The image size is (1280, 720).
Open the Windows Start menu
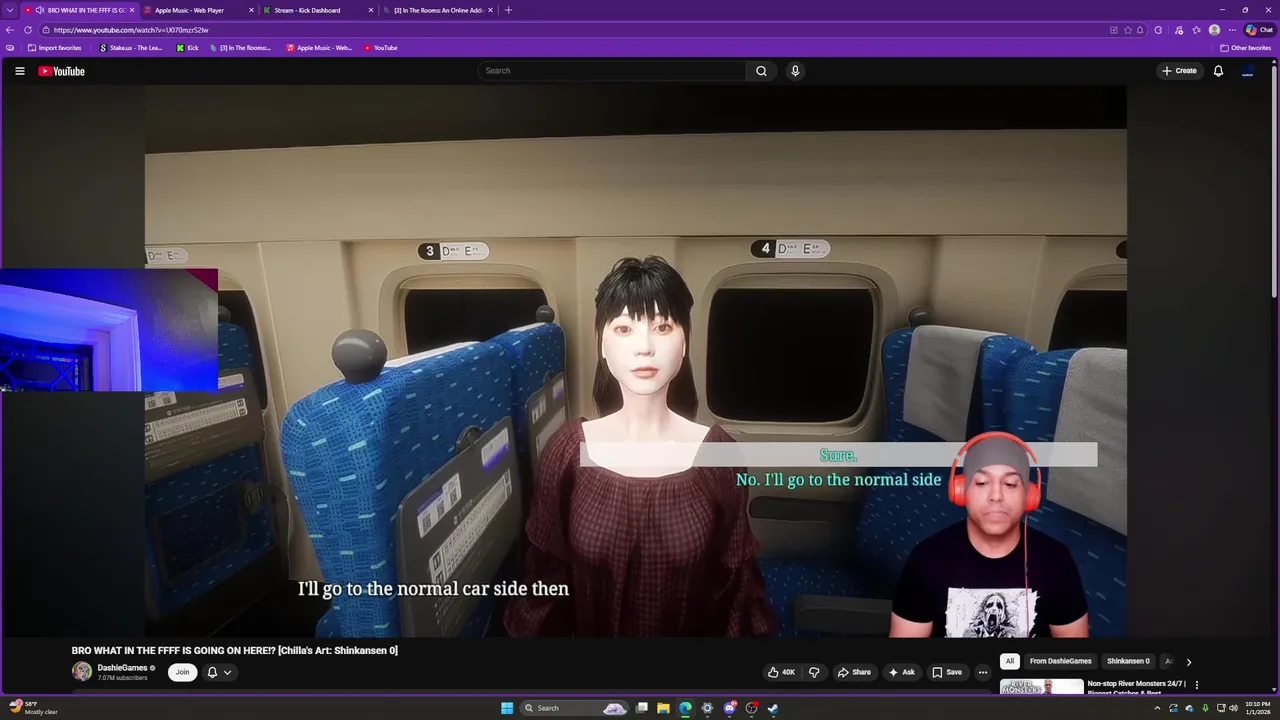(x=507, y=708)
